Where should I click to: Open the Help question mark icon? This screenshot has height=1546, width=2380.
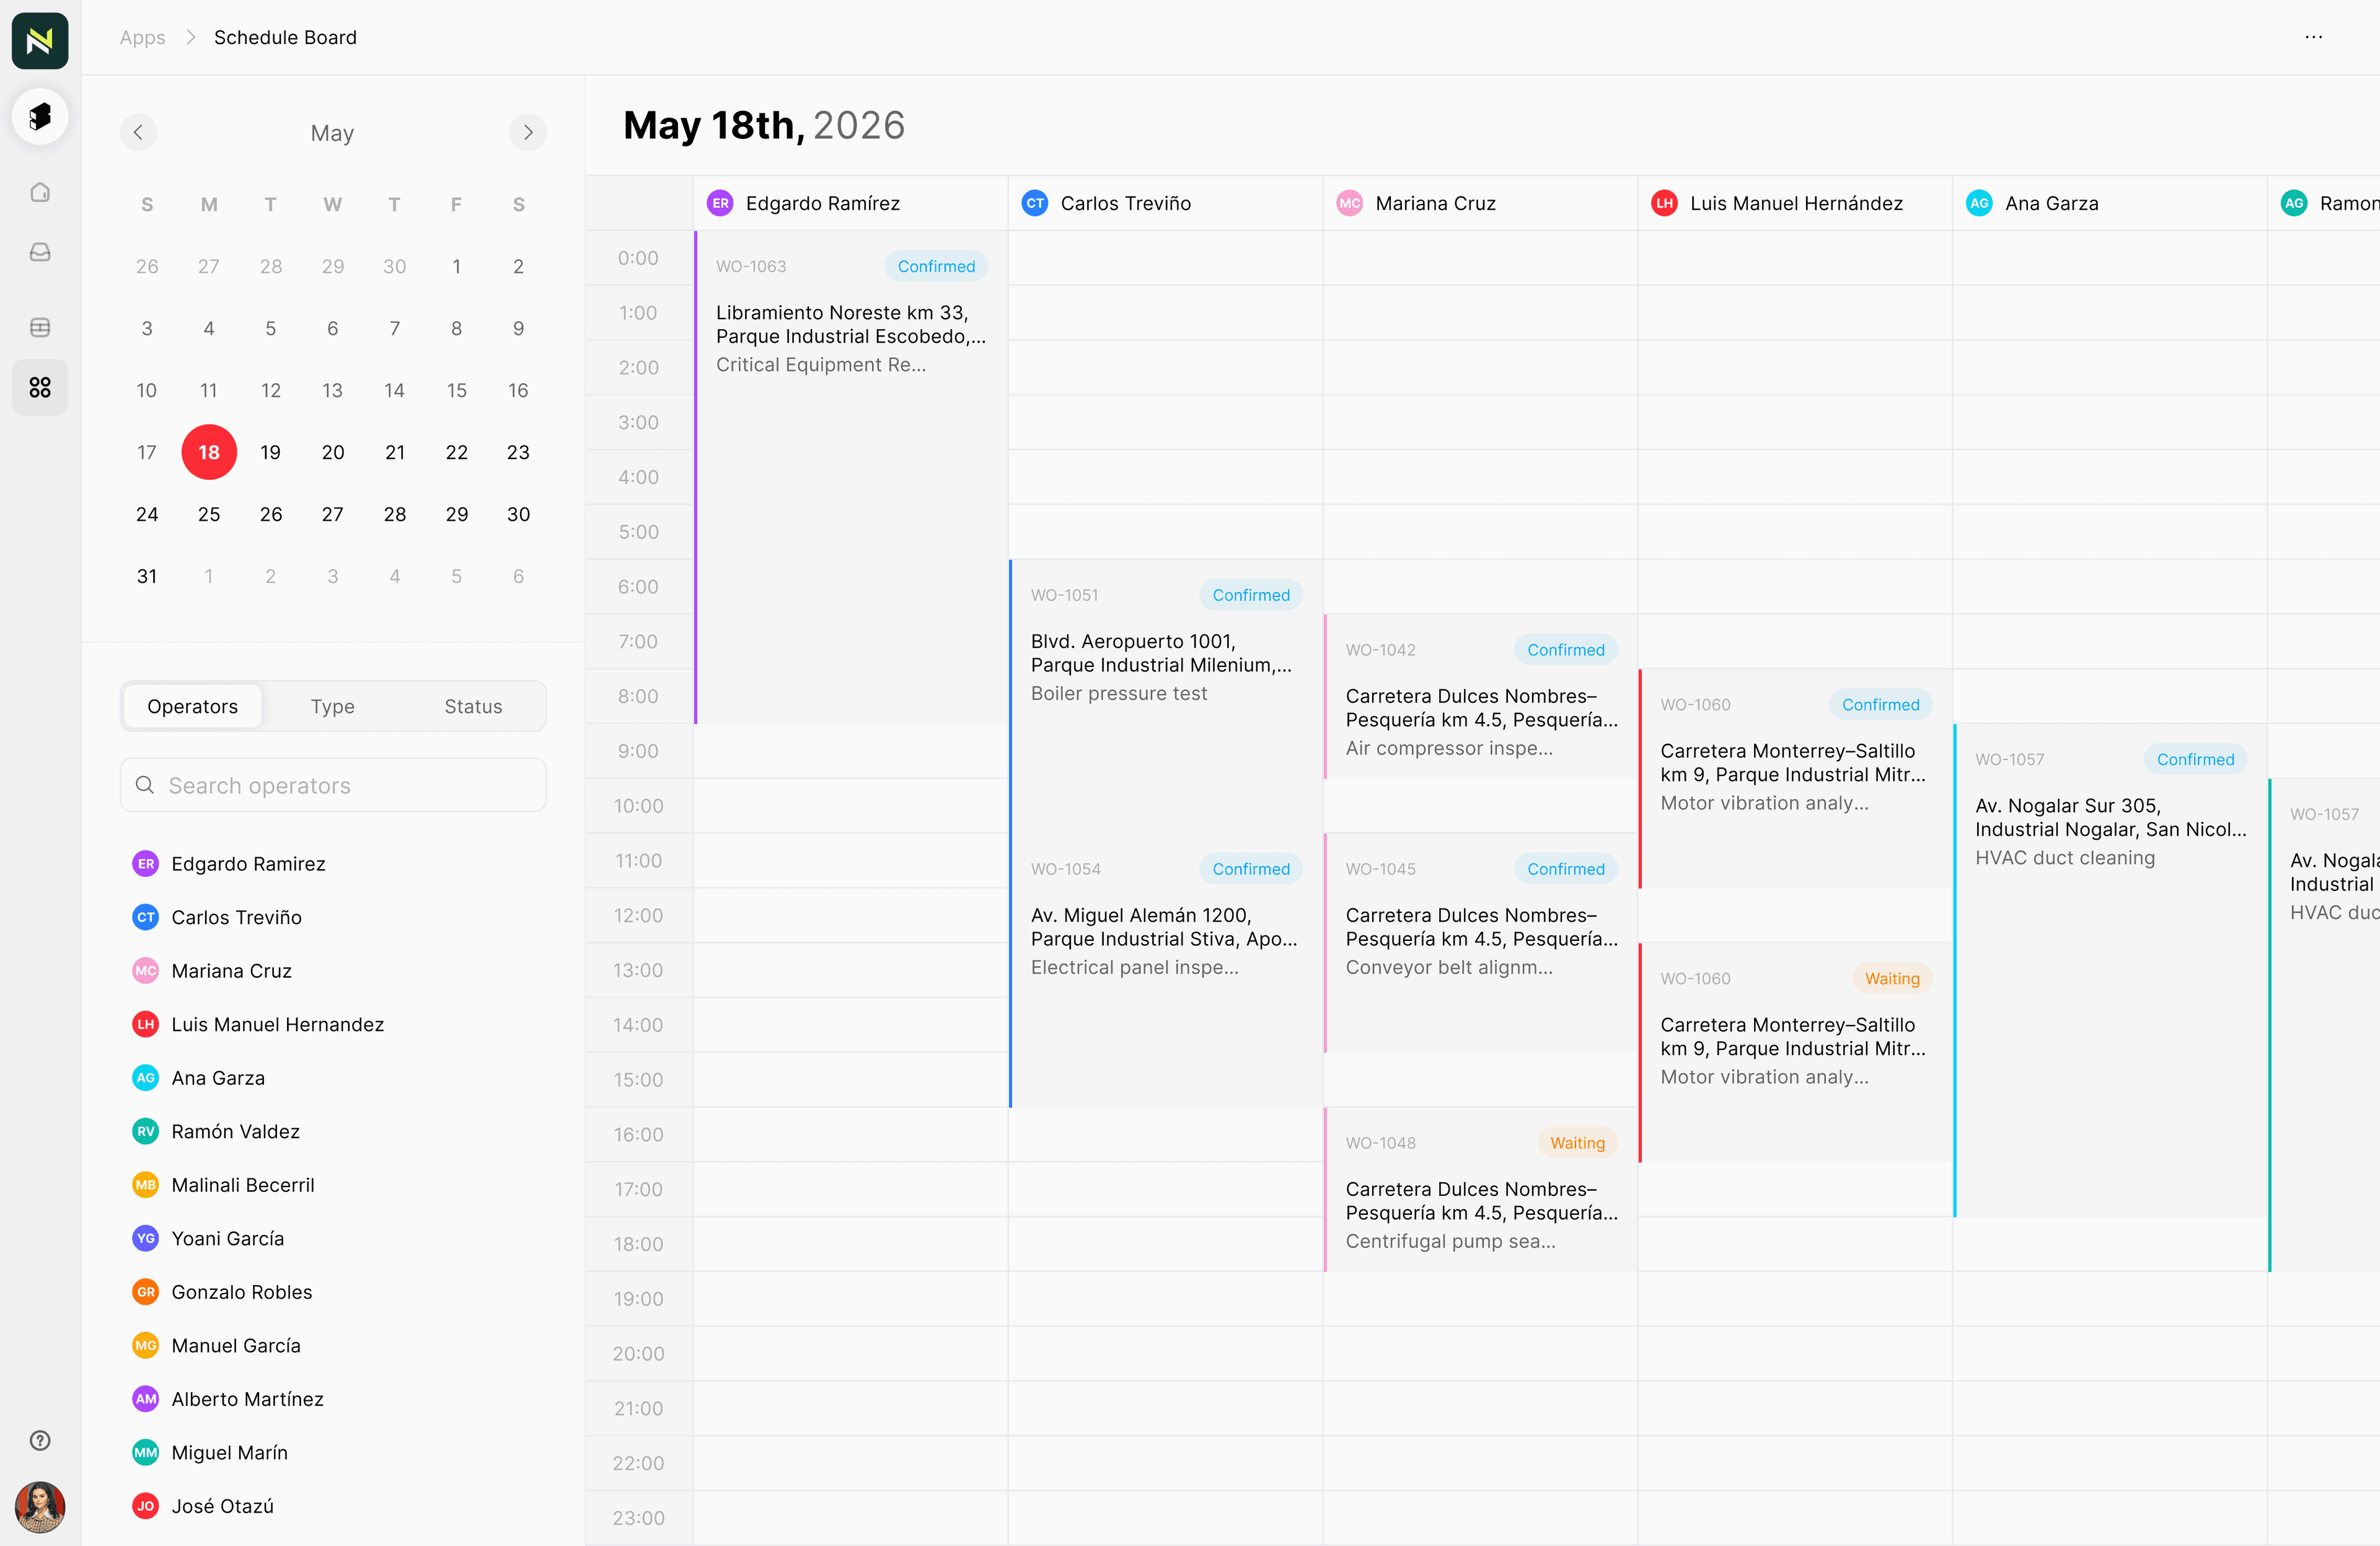tap(40, 1440)
